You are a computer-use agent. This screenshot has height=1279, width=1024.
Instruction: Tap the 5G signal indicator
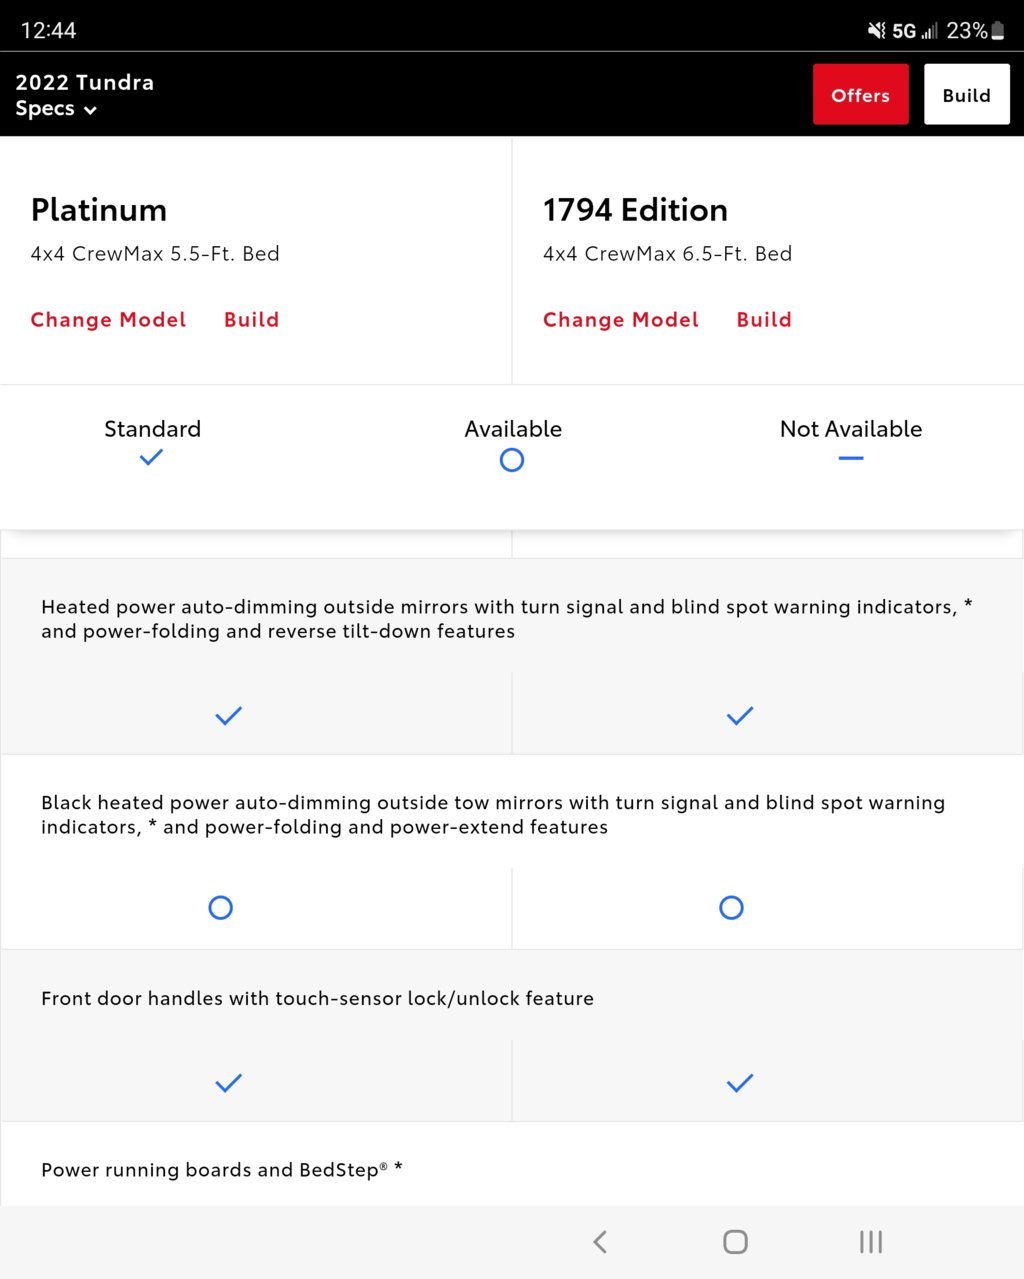tap(915, 31)
